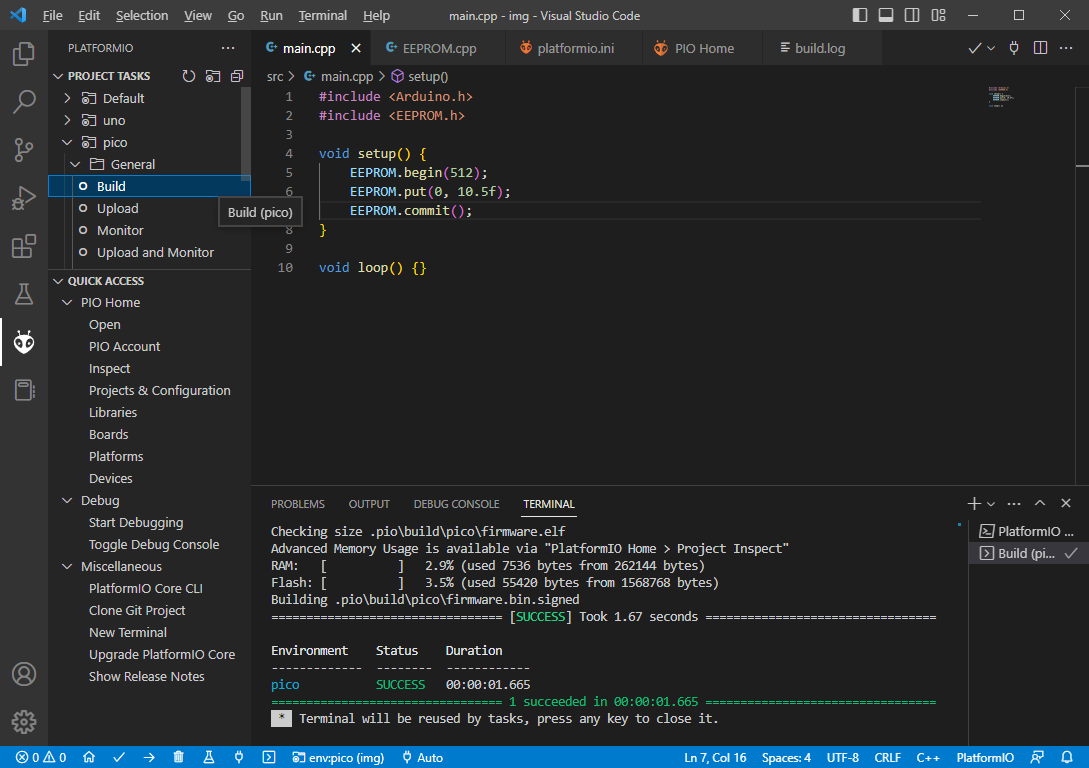Click Start Debugging in Quick Access
Image resolution: width=1089 pixels, height=768 pixels.
click(x=136, y=523)
